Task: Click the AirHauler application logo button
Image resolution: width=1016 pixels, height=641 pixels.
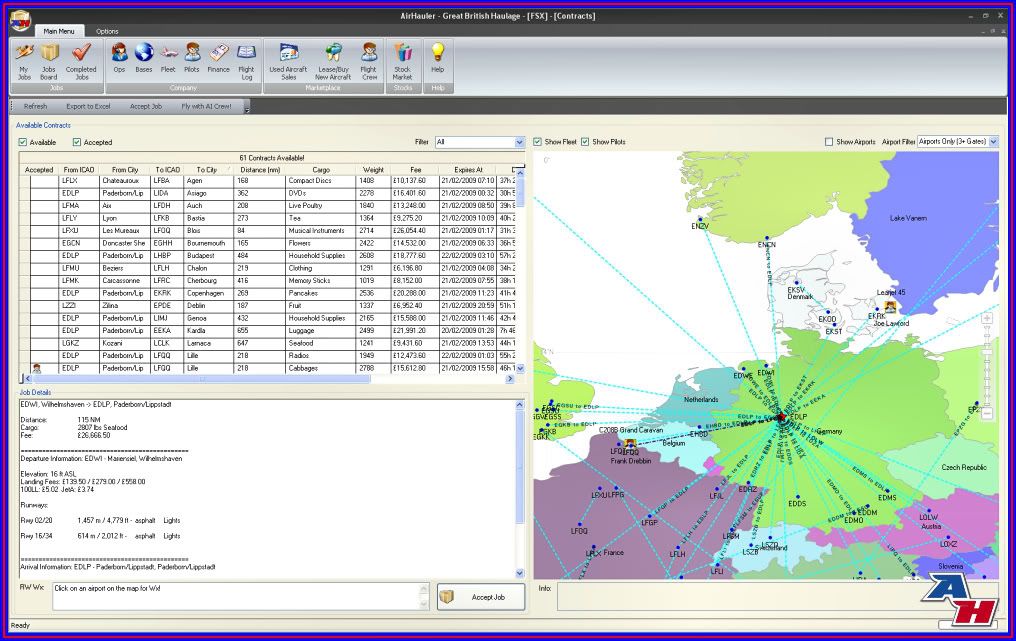Action: click(x=20, y=20)
